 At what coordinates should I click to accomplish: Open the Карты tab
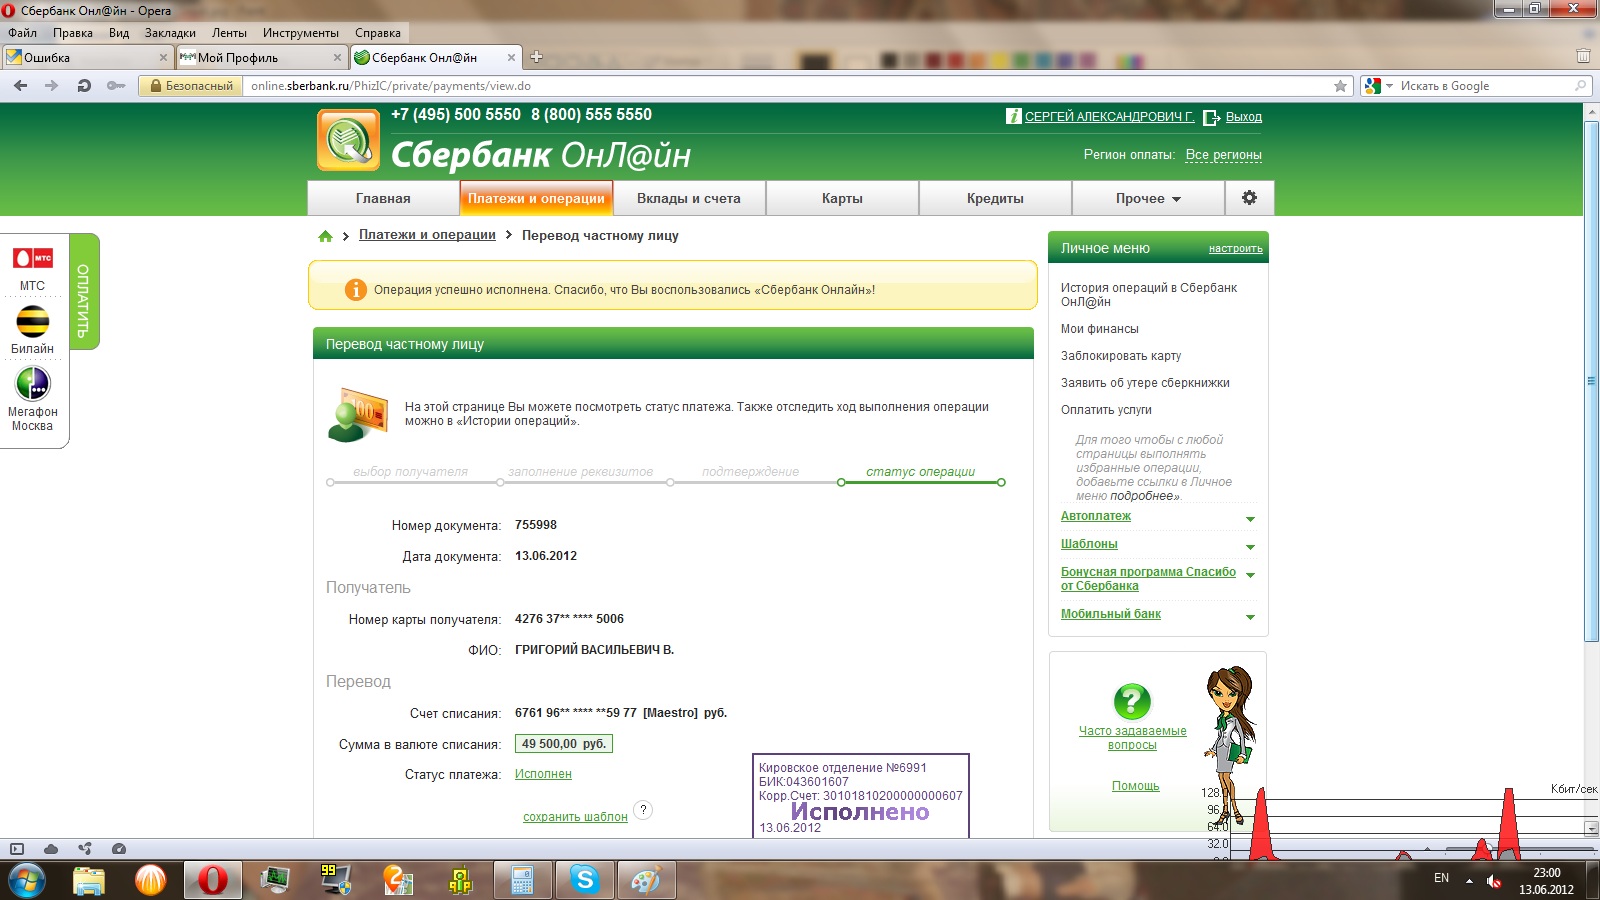click(x=842, y=198)
